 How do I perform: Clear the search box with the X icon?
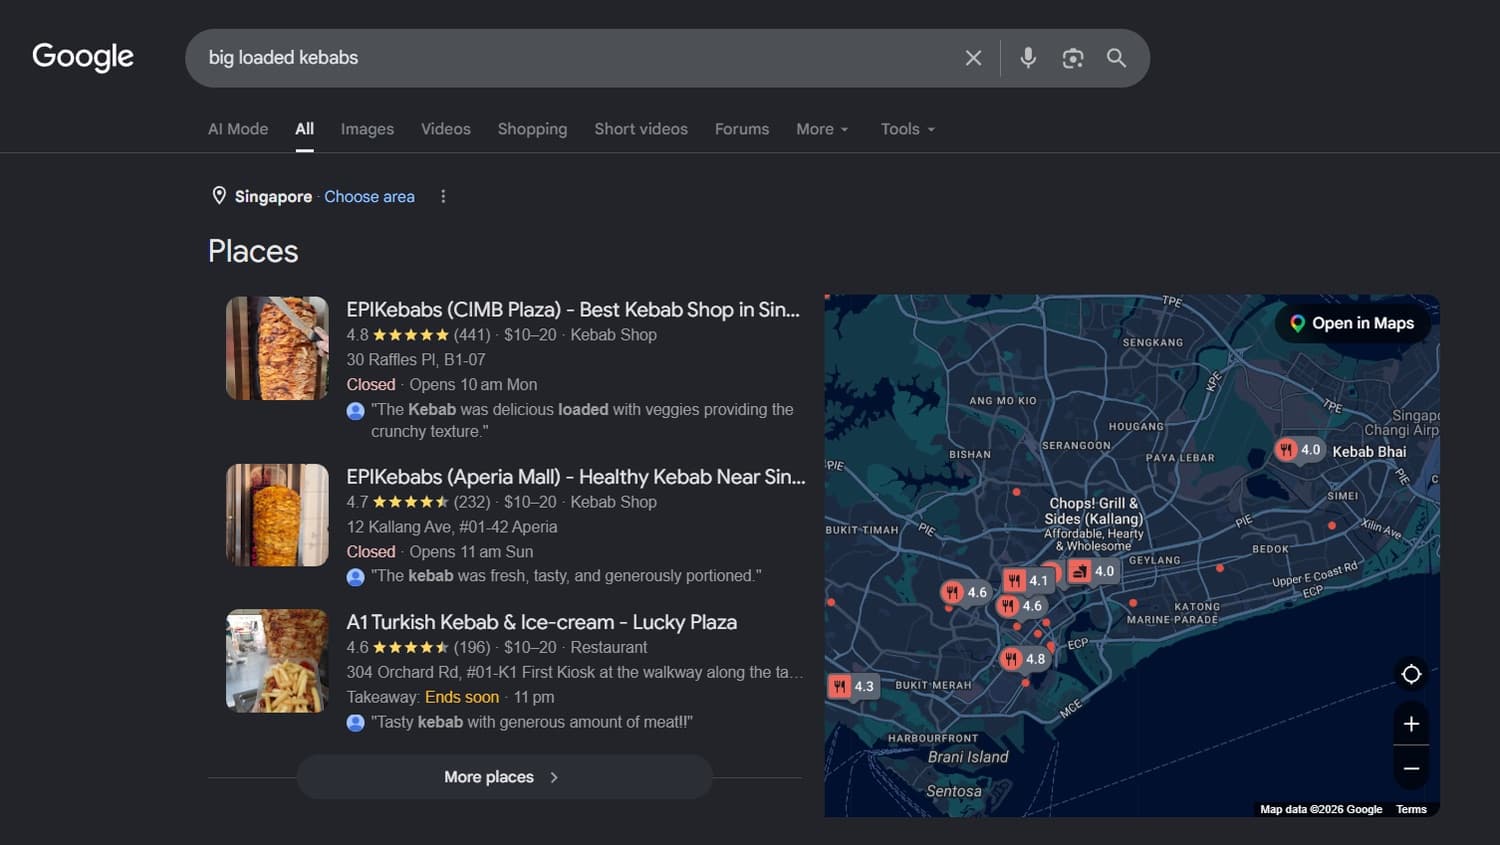(x=973, y=58)
